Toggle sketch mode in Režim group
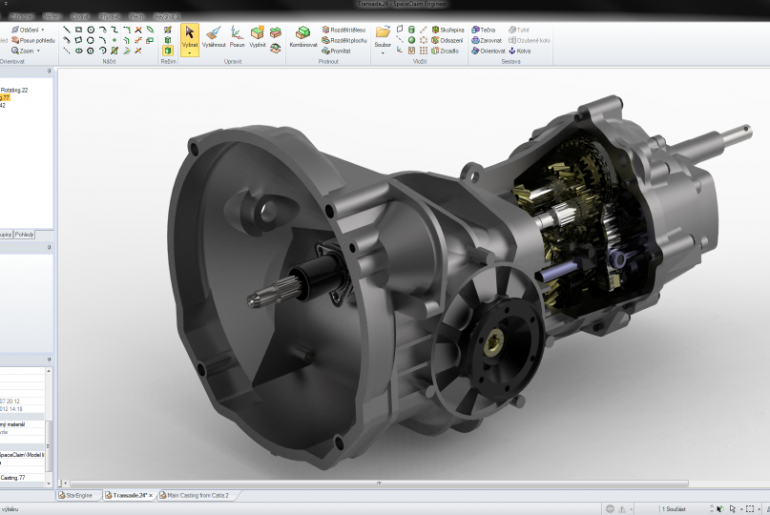The width and height of the screenshot is (770, 515). click(168, 30)
